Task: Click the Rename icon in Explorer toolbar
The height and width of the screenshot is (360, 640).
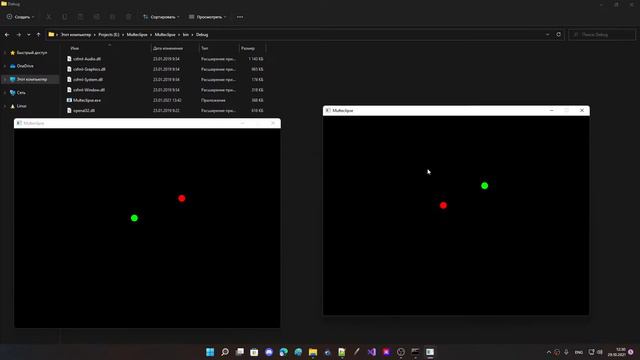Action: [96, 17]
